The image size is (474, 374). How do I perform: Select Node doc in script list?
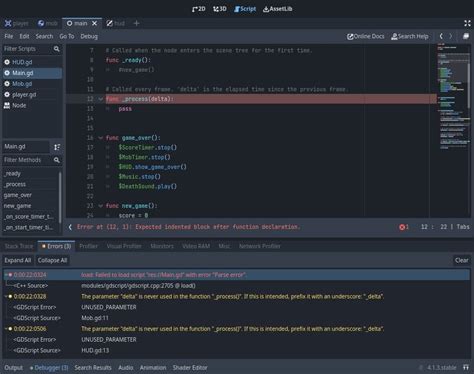[x=32, y=105]
